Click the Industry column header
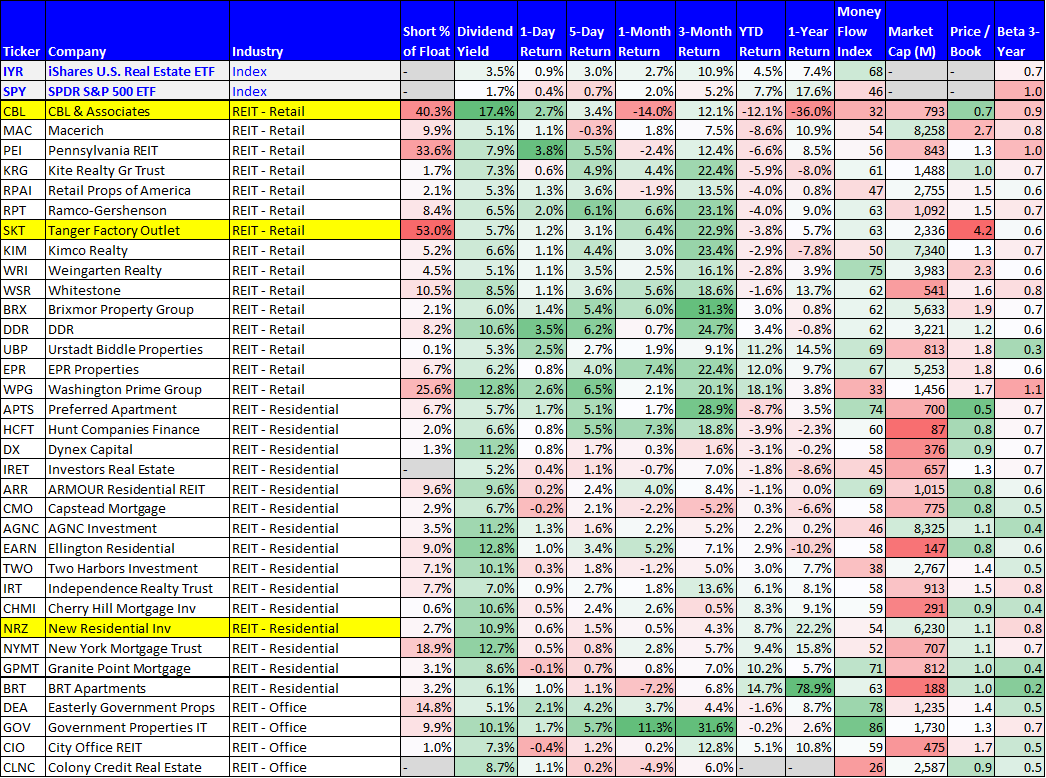The height and width of the screenshot is (778, 1046). click(x=315, y=31)
